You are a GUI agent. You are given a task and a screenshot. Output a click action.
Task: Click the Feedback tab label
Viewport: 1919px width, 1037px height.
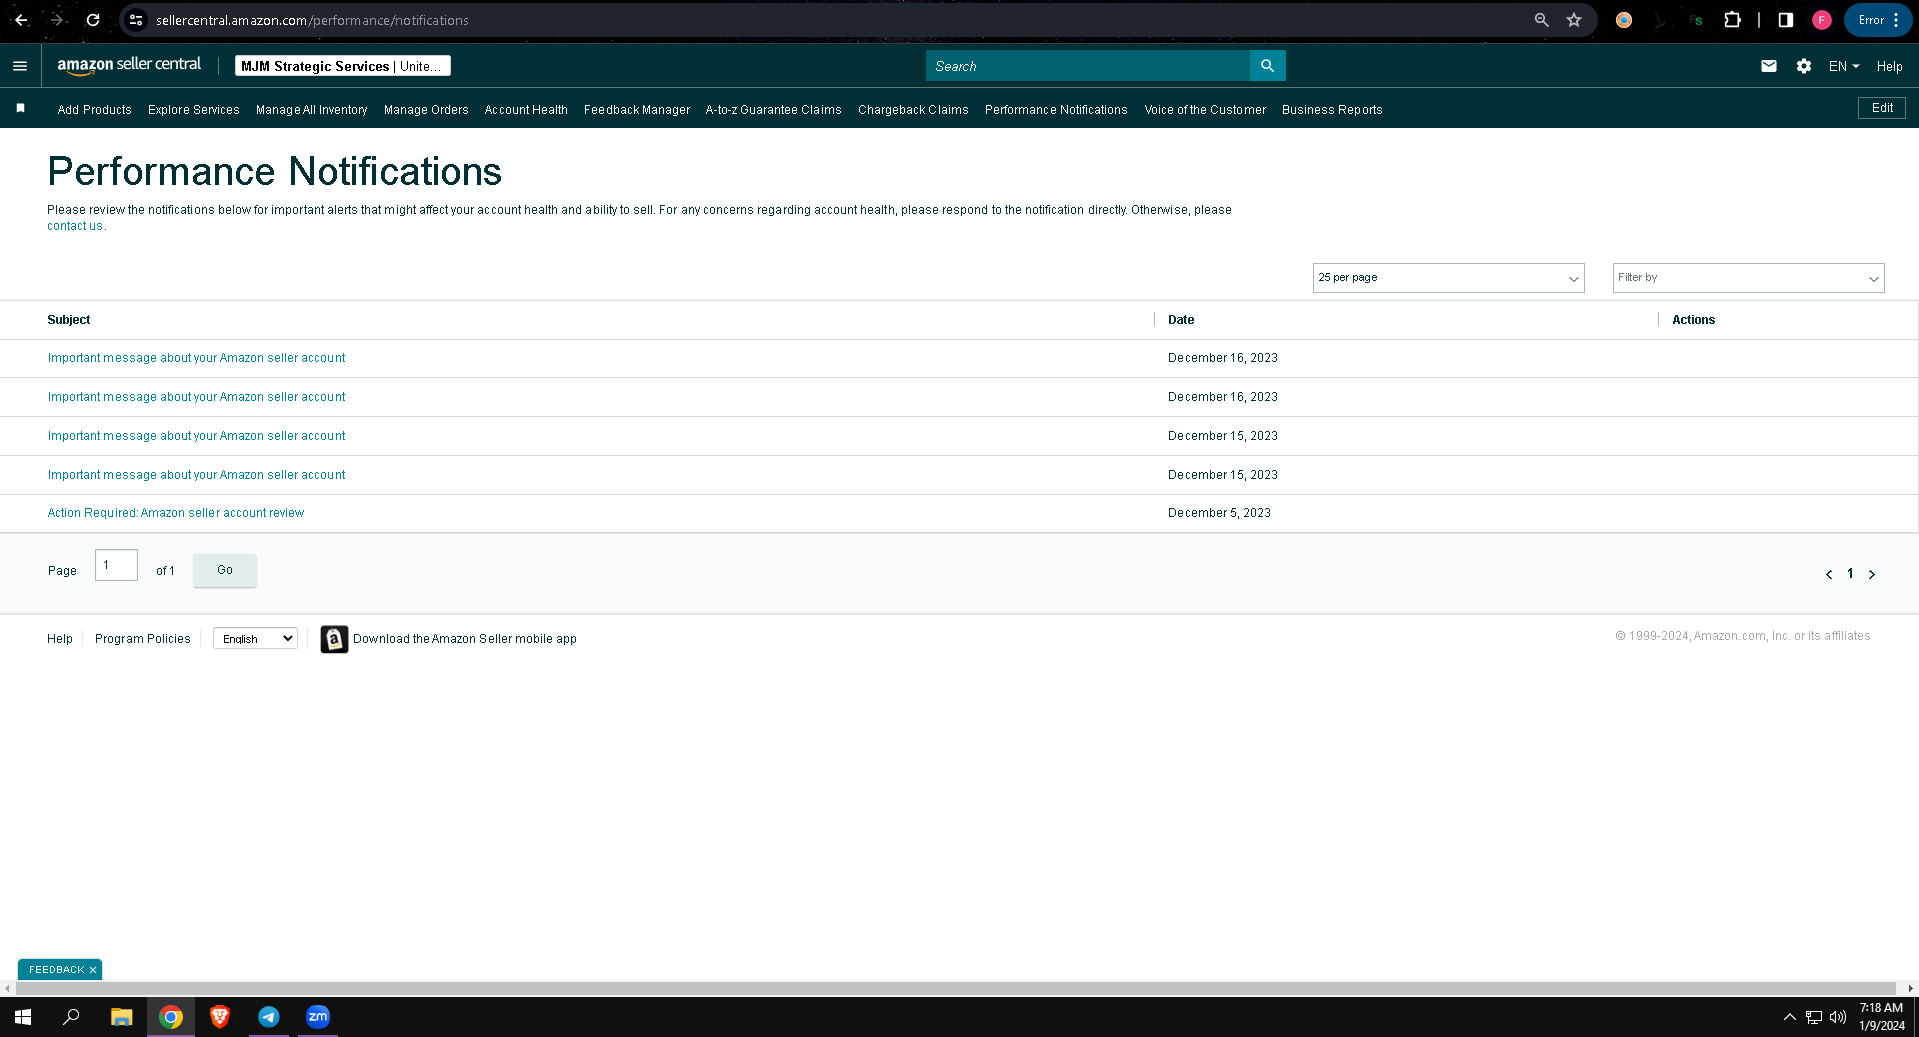click(56, 970)
